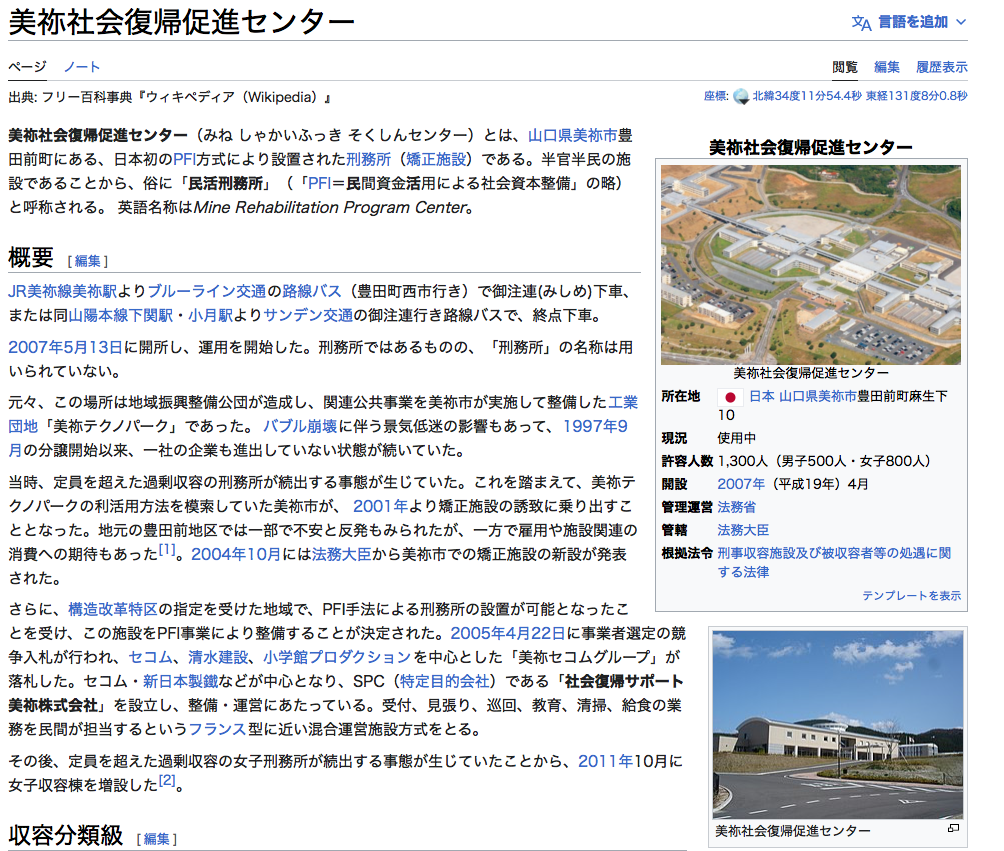Click the 2011年 link

coord(605,762)
